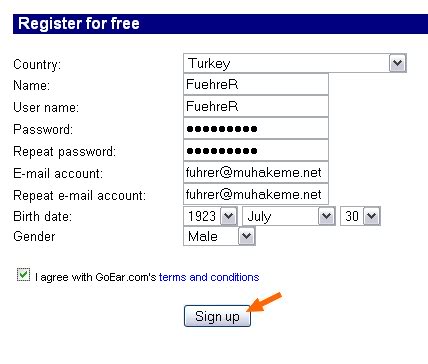Uncheck the agree with GoEar.com terms checkbox
The width and height of the screenshot is (428, 364).
23,275
